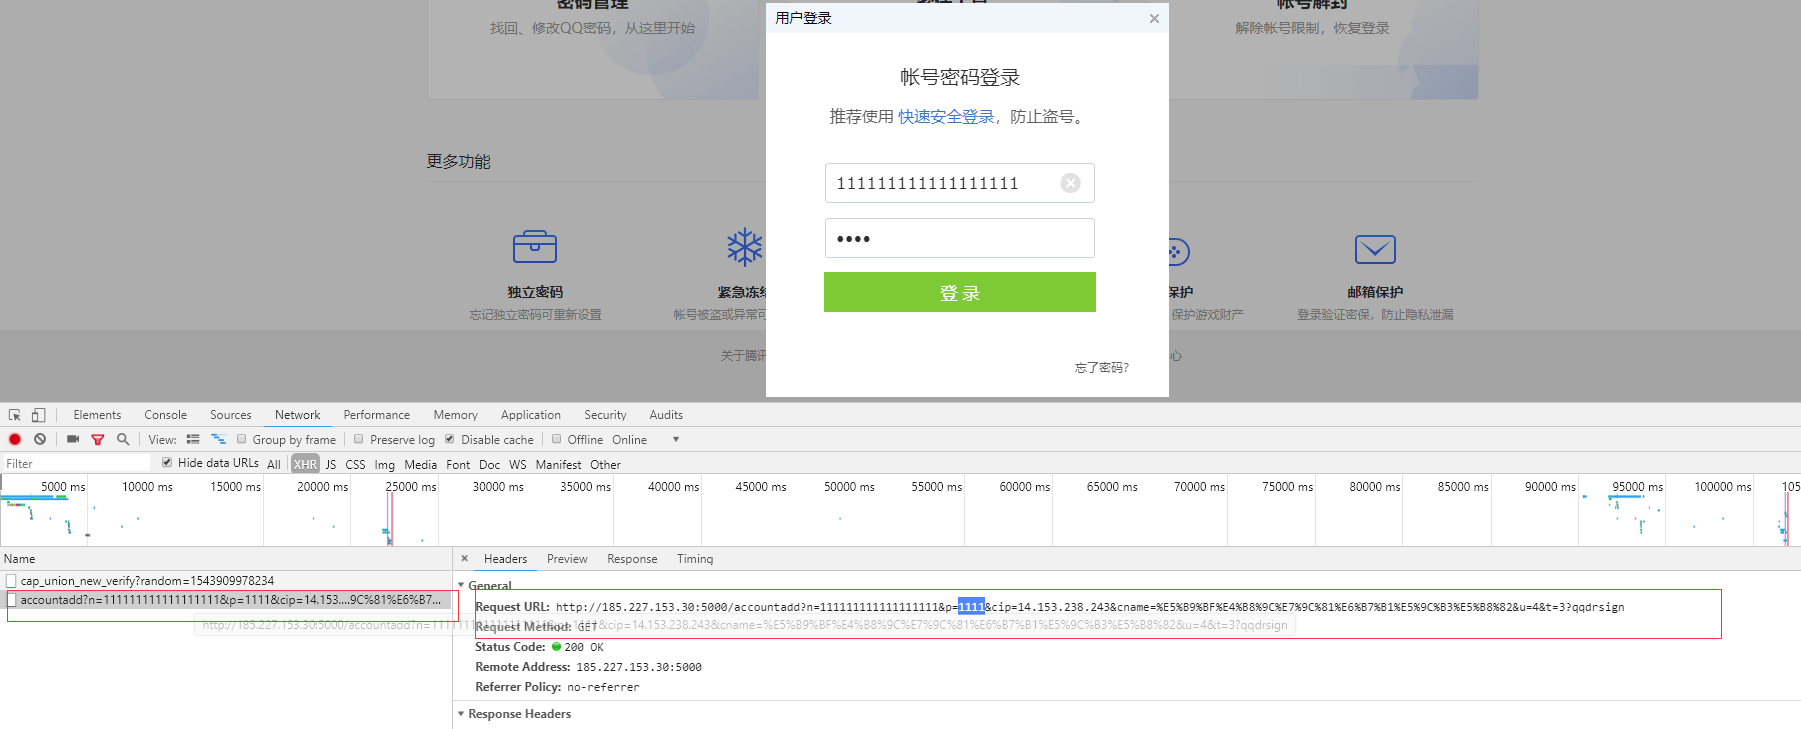Activate the inspect element picker icon
This screenshot has width=1801, height=729.
tap(15, 415)
